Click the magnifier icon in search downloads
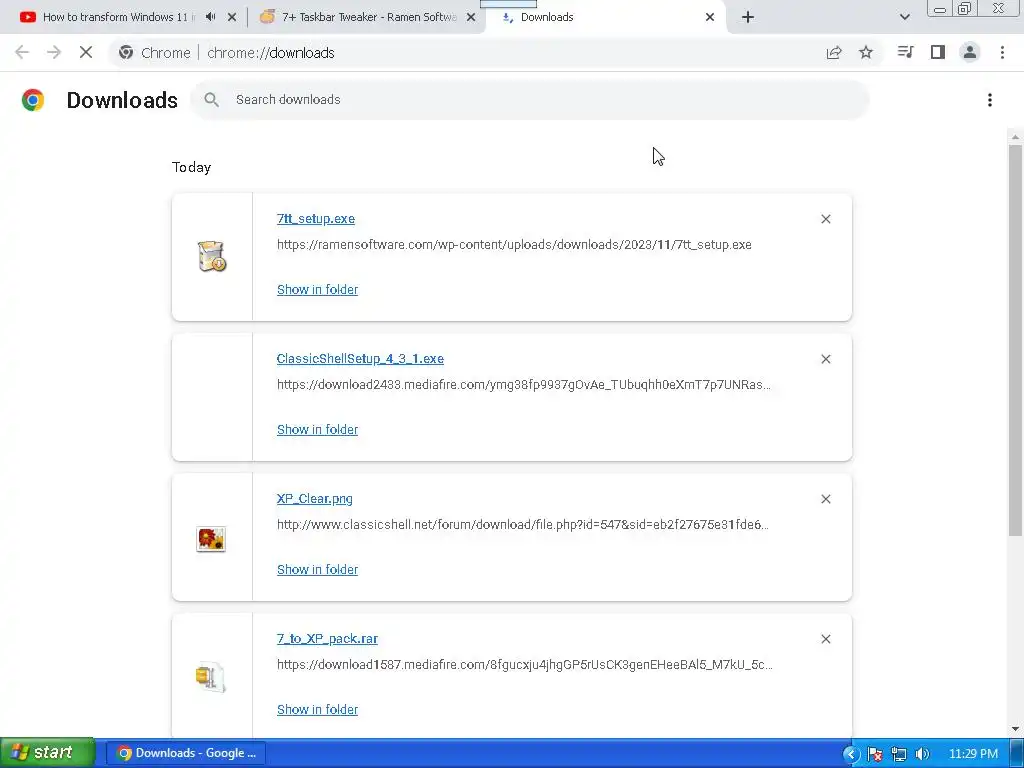Image resolution: width=1024 pixels, height=768 pixels. [x=211, y=100]
